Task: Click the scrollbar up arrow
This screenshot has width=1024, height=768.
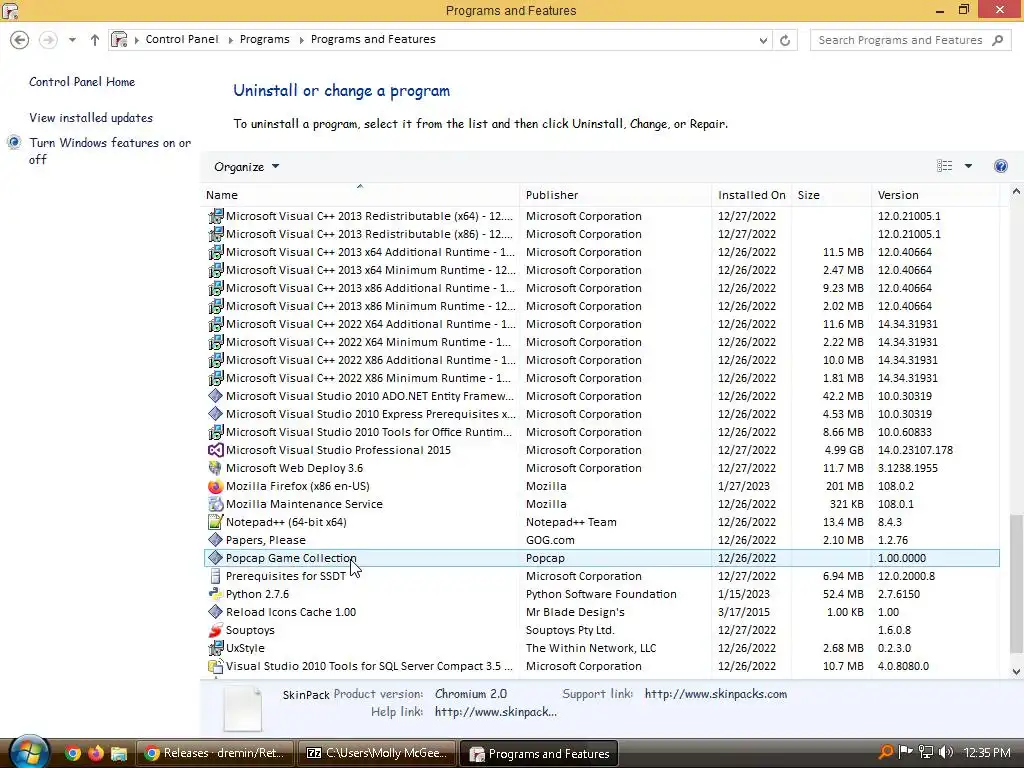Action: click(x=1016, y=192)
